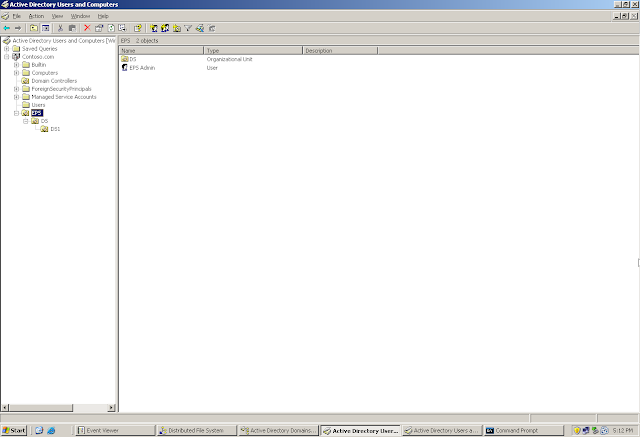Image resolution: width=640 pixels, height=437 pixels.
Task: Click the DS organizational unit icon in list
Action: (125, 59)
